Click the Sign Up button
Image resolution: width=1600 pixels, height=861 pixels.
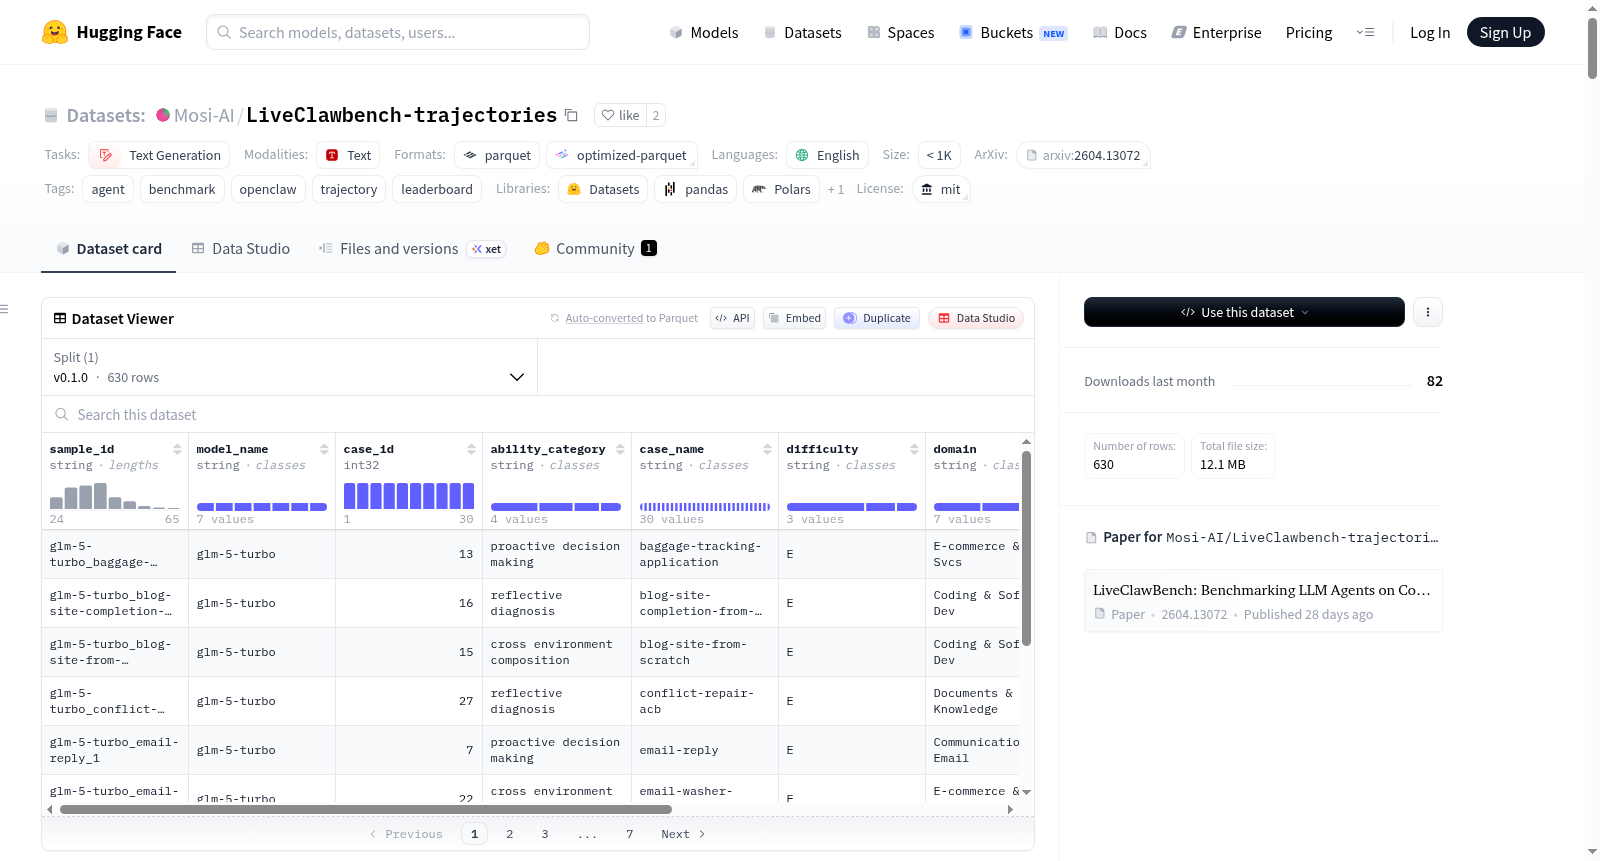1505,32
